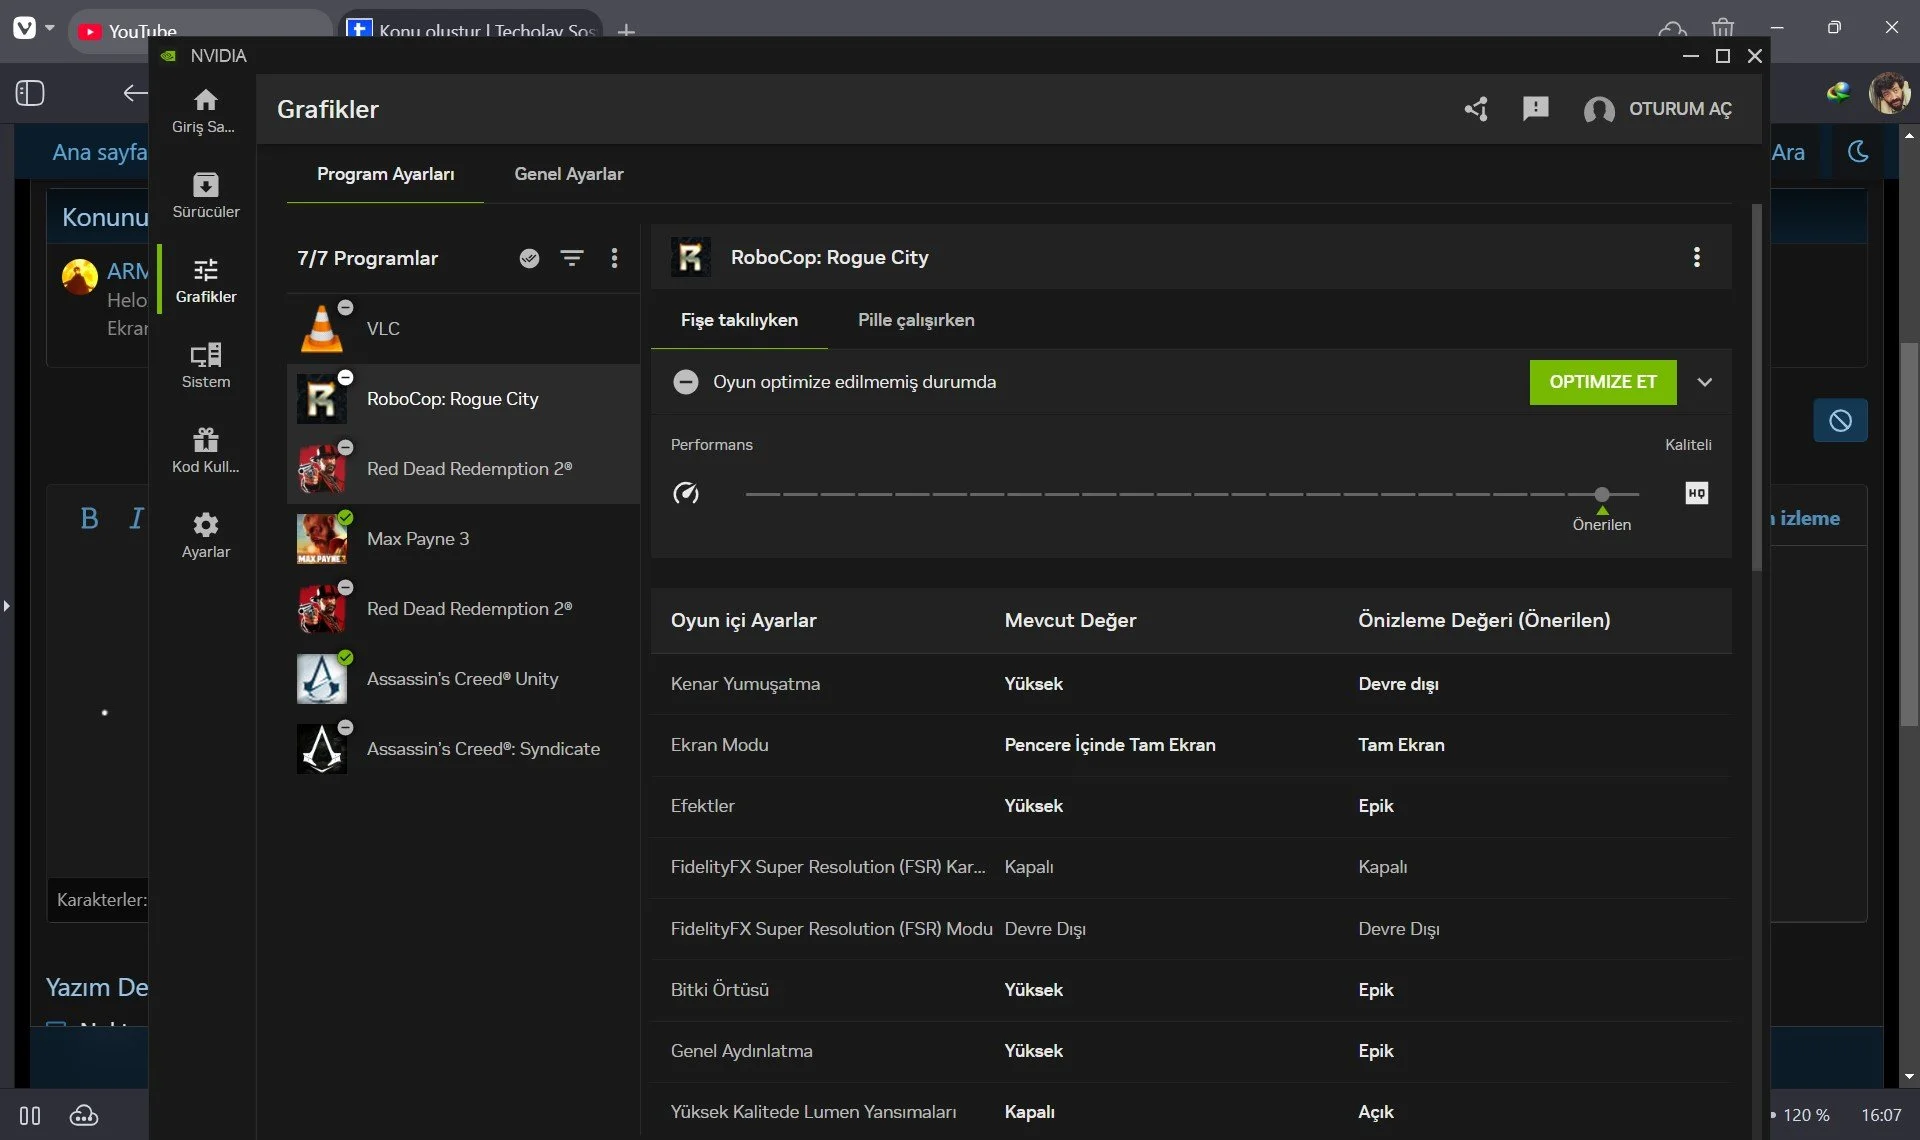
Task: Click Genel Aydınlatma setting label
Action: pyautogui.click(x=741, y=1051)
